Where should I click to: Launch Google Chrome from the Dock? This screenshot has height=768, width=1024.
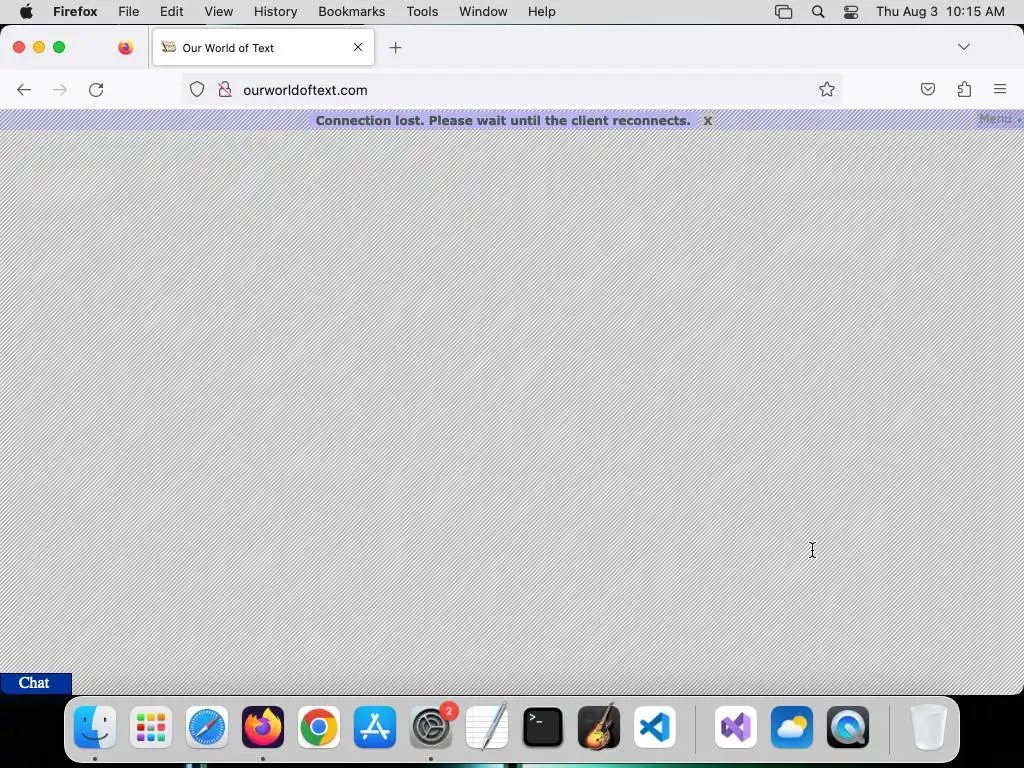(x=319, y=727)
